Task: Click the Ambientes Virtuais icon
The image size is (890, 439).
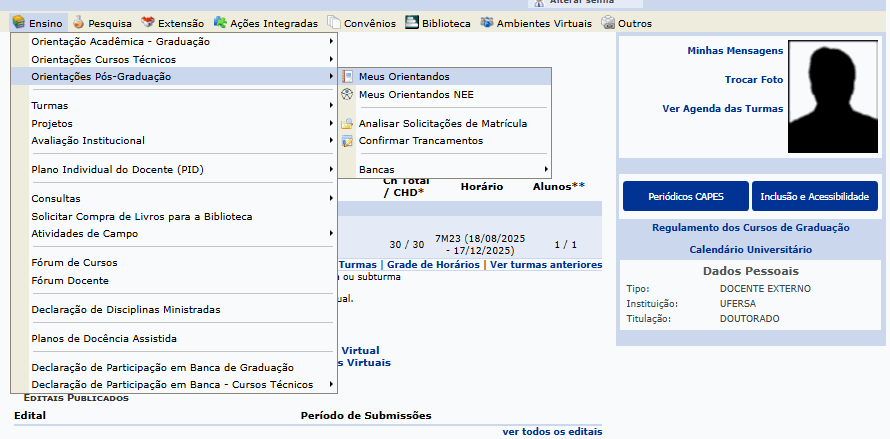Action: click(487, 22)
